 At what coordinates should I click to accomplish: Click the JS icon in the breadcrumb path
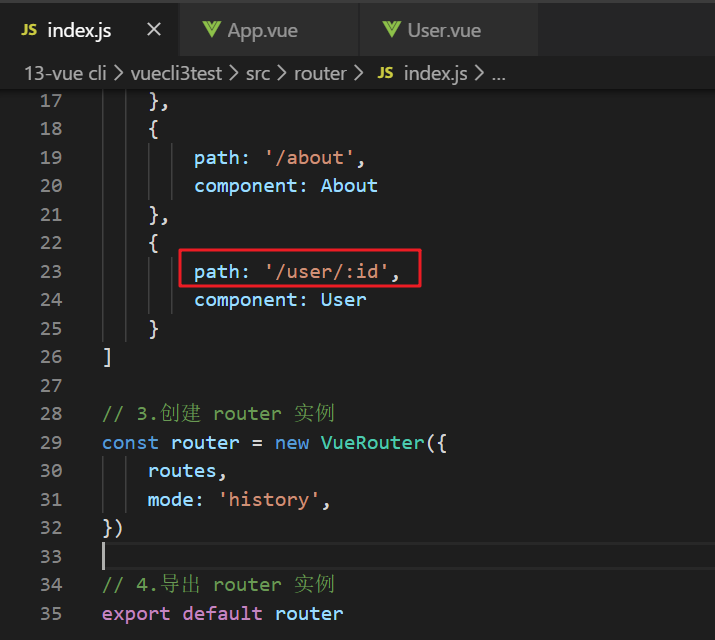pos(385,73)
